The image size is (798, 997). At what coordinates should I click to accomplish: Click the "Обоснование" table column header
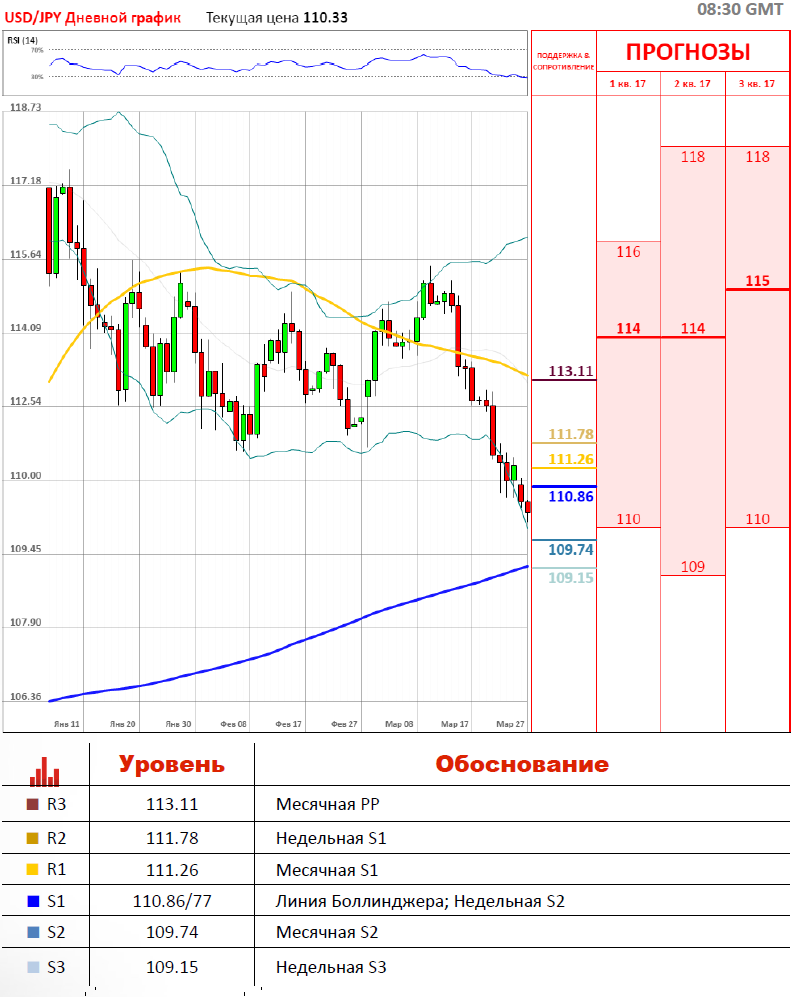pos(521,765)
